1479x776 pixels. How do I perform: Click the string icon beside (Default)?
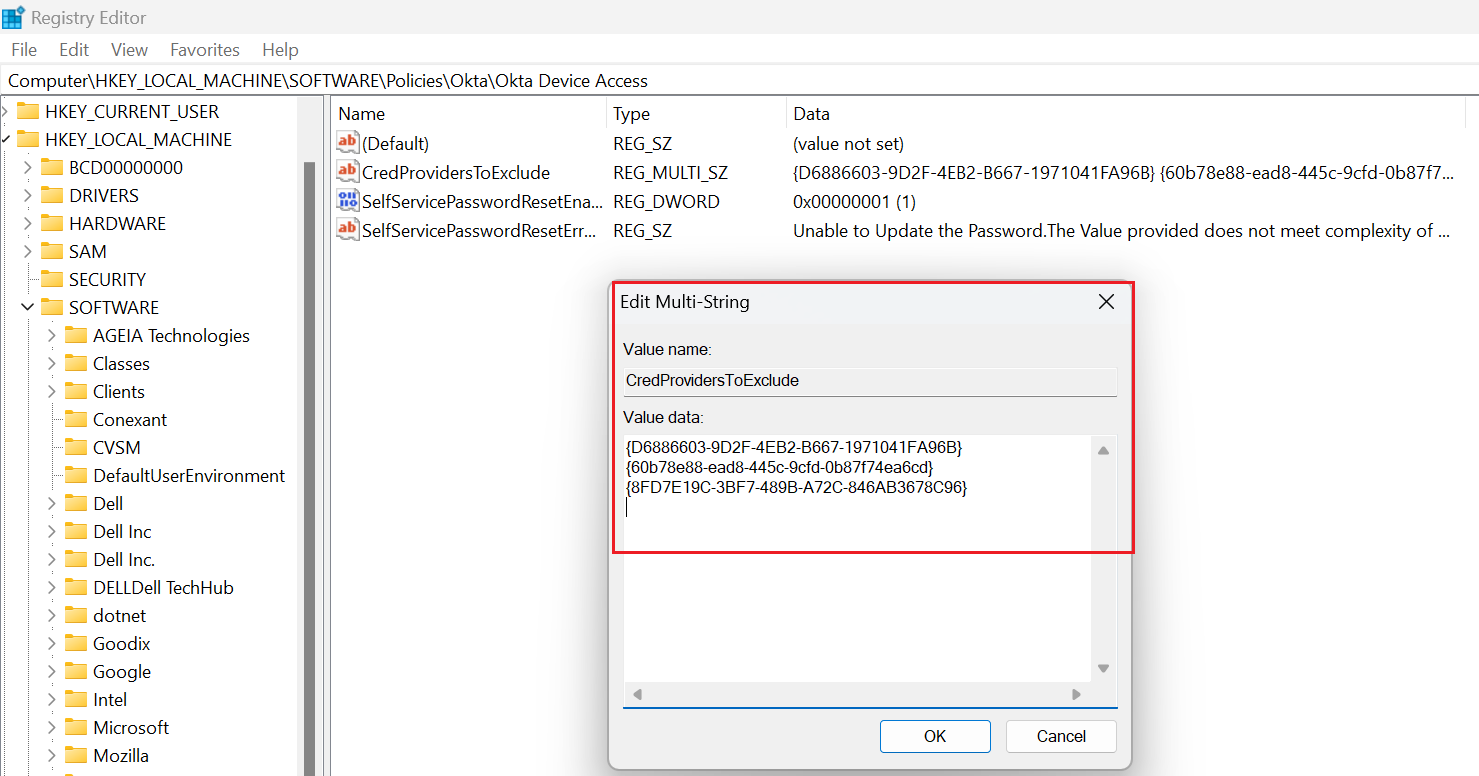[348, 143]
